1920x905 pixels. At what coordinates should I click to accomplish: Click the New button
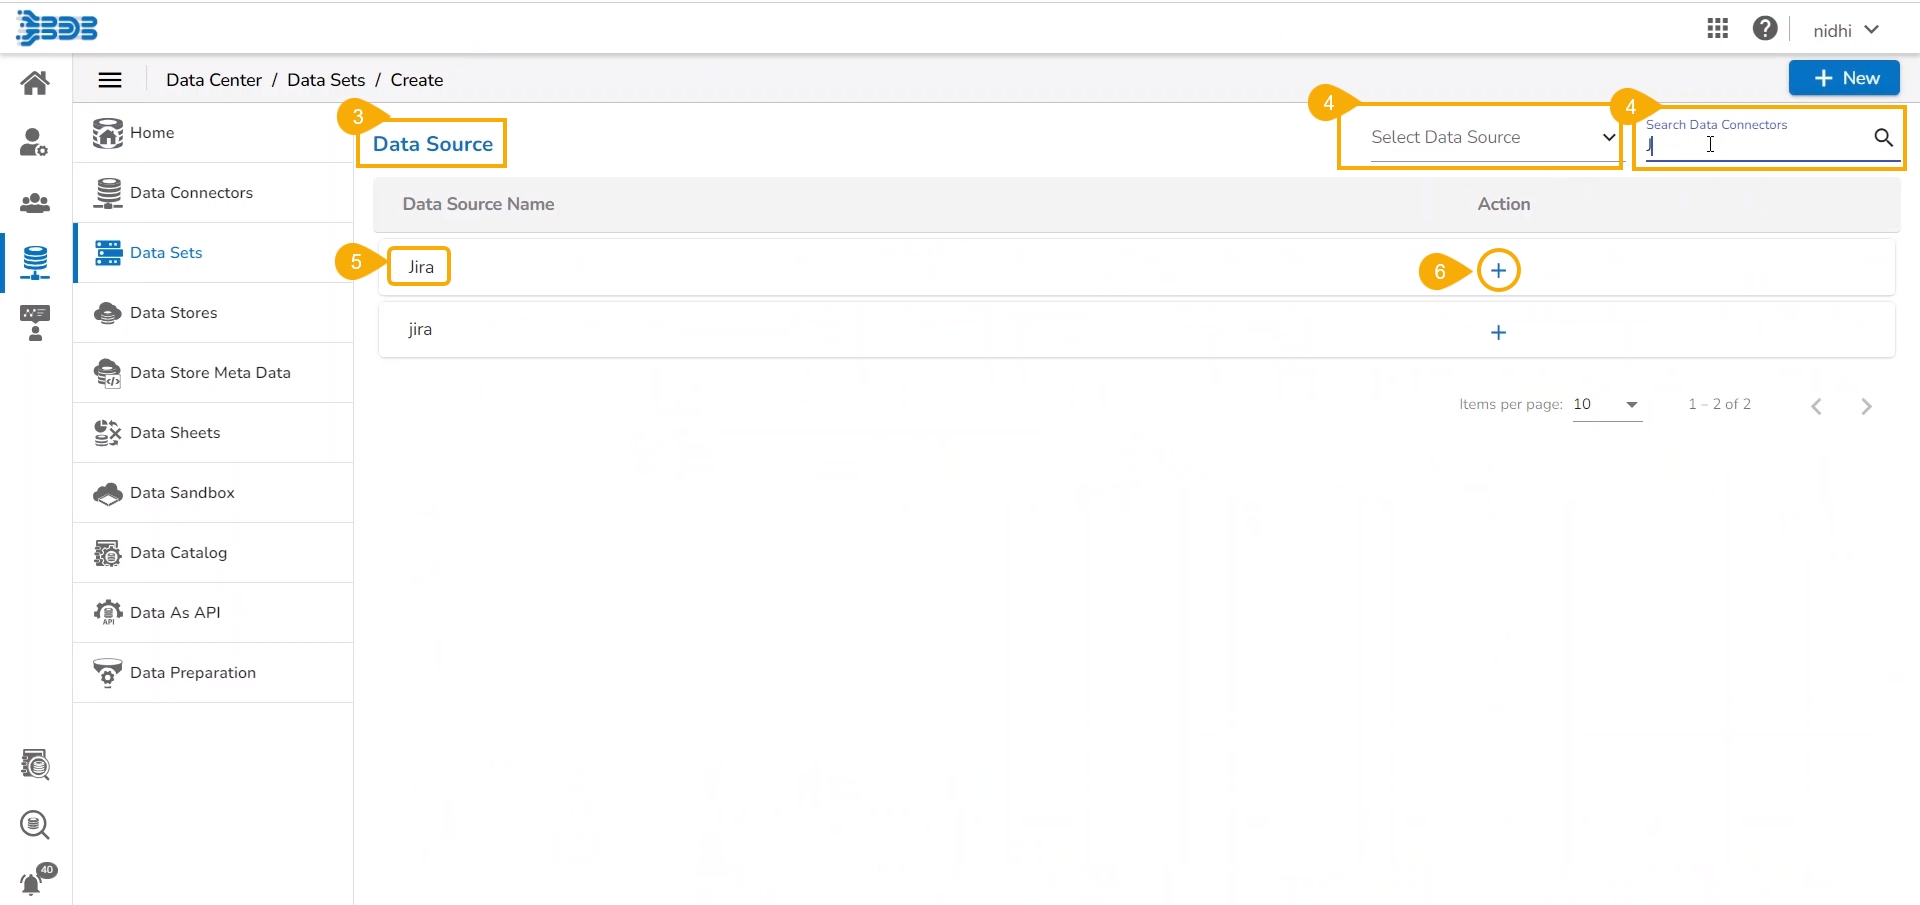1844,78
